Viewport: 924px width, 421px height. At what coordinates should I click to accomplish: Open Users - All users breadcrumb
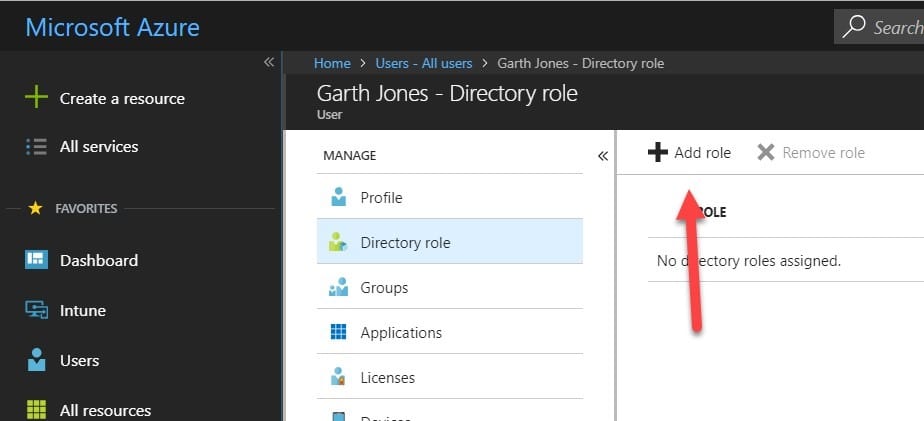pyautogui.click(x=424, y=63)
